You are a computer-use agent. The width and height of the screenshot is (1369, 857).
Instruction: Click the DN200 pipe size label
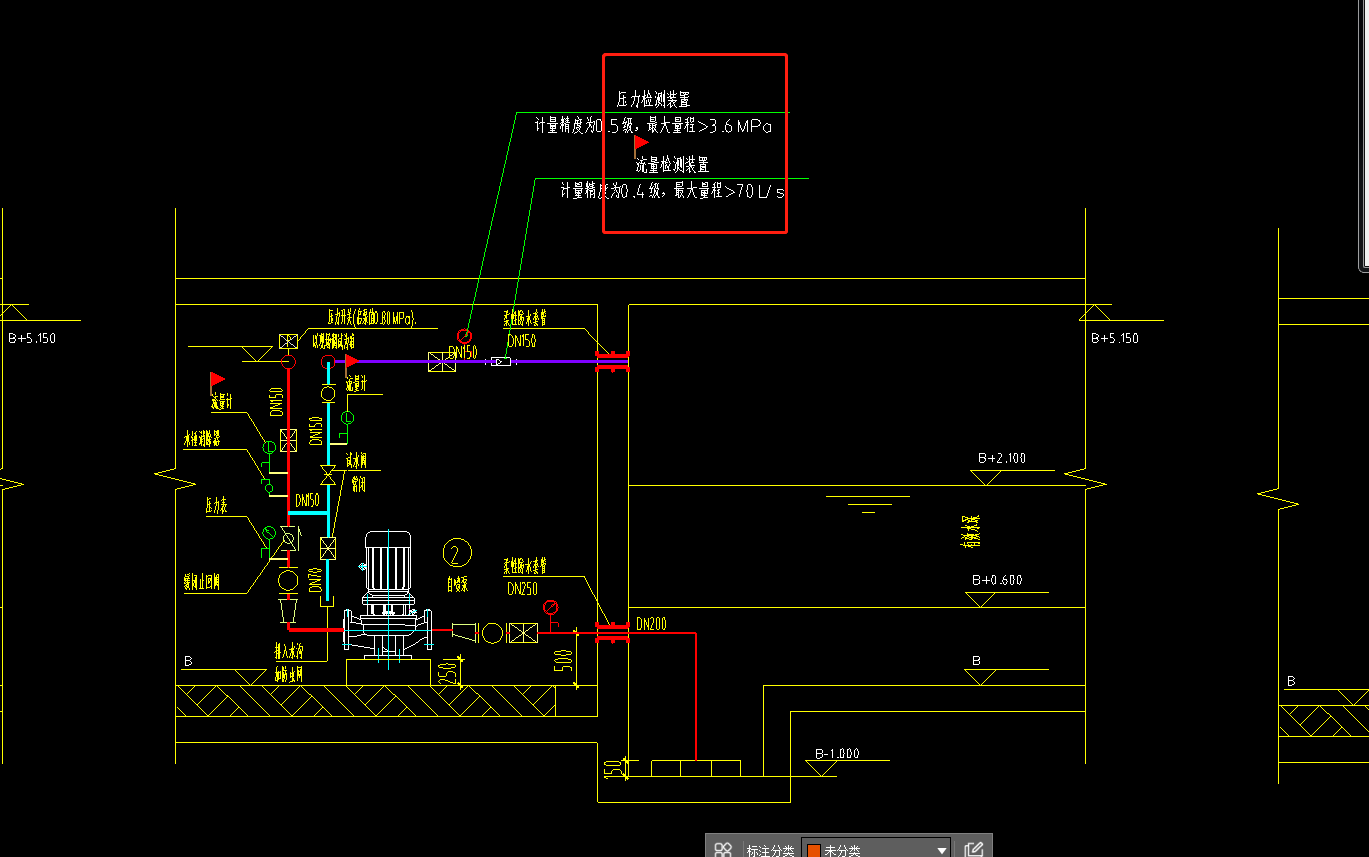click(651, 624)
